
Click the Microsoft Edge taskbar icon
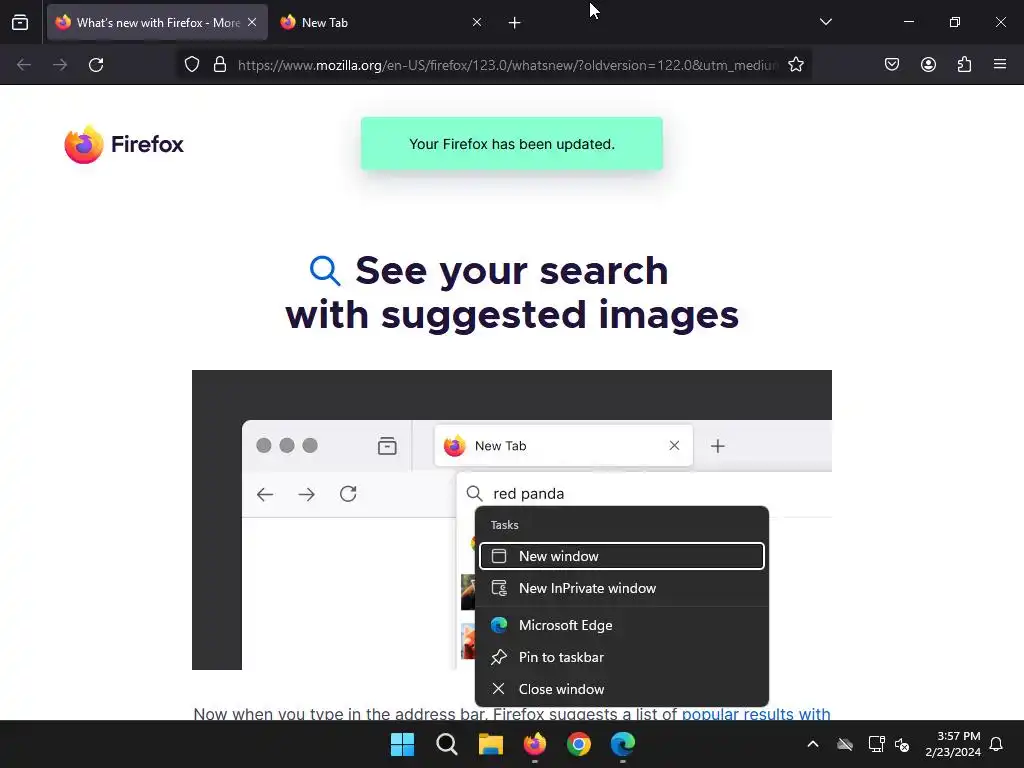click(622, 744)
